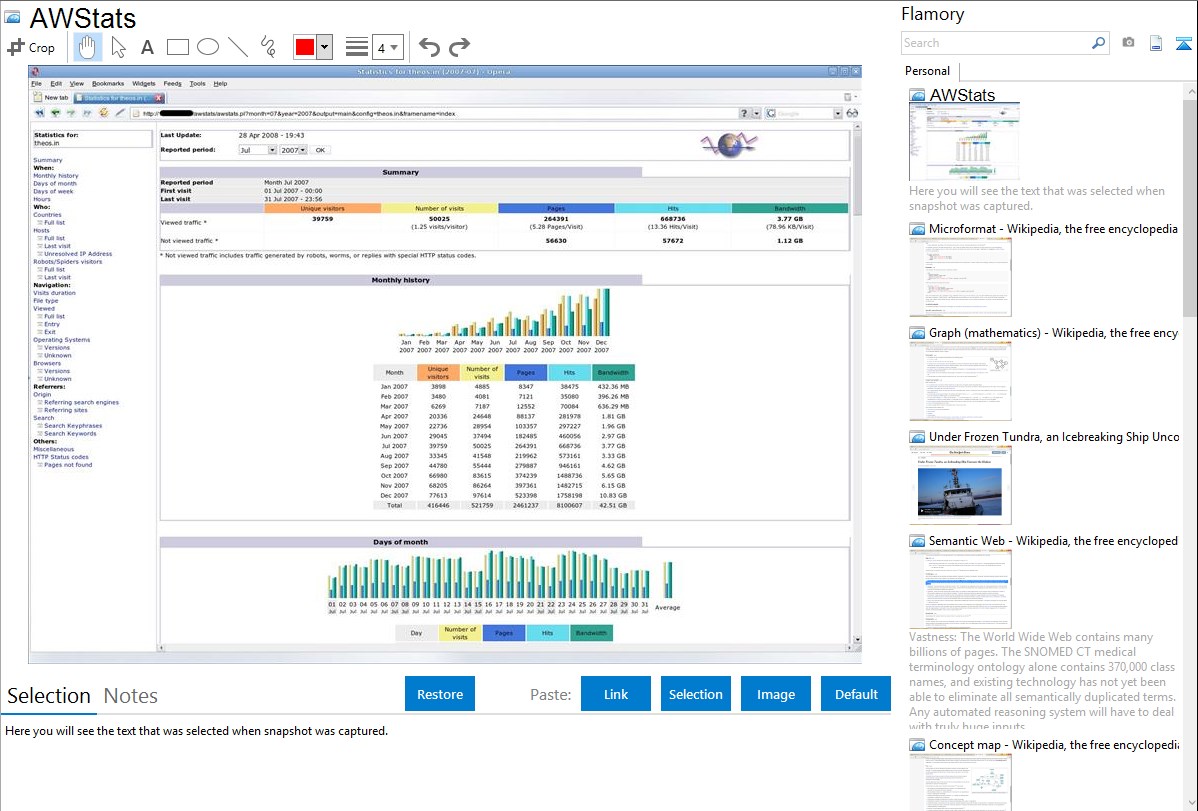Click the Restore button
Image resolution: width=1198 pixels, height=811 pixels.
click(x=440, y=694)
